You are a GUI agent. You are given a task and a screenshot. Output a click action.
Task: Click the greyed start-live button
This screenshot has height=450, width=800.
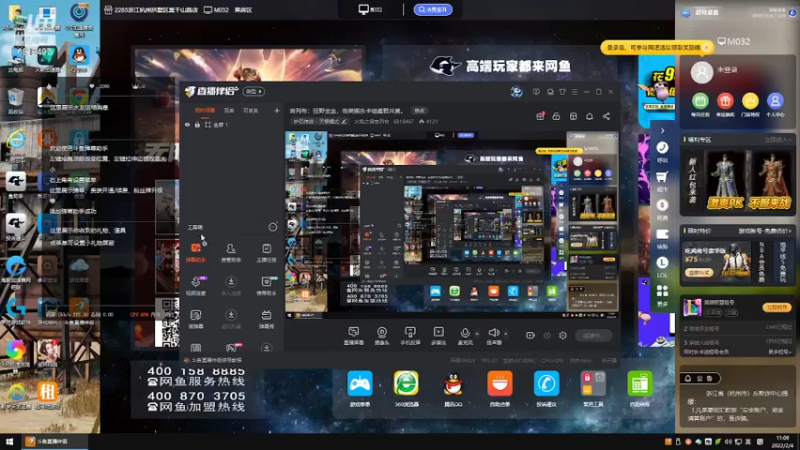(594, 335)
